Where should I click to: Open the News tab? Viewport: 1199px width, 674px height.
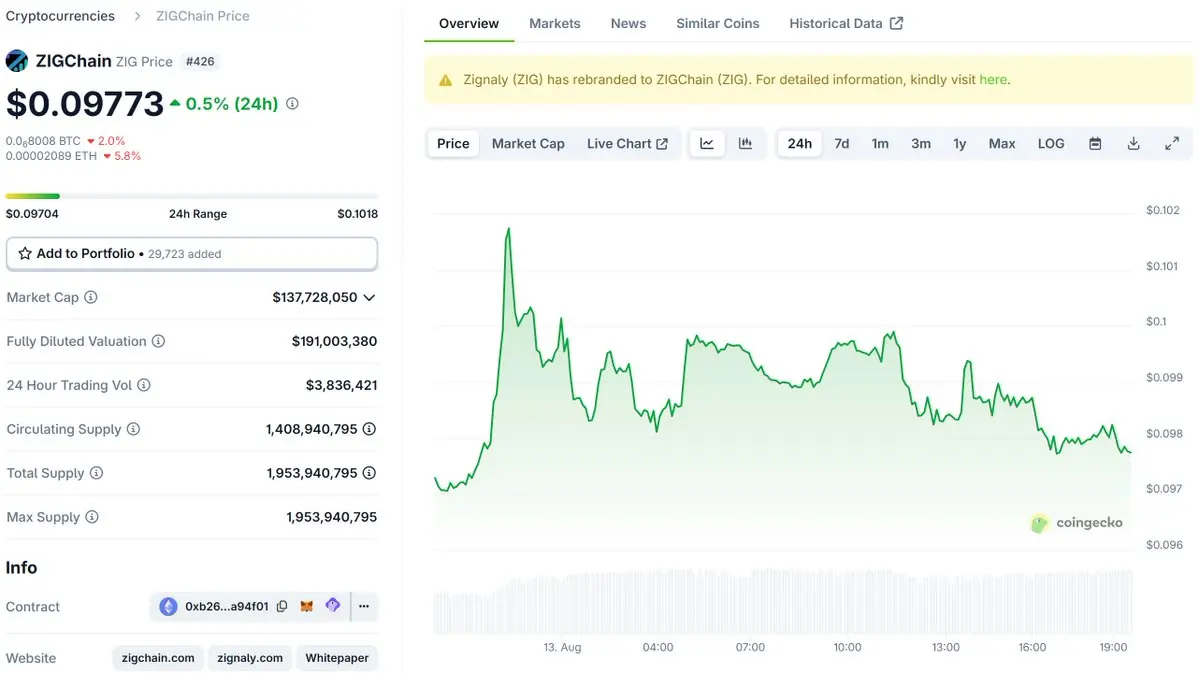pyautogui.click(x=629, y=24)
